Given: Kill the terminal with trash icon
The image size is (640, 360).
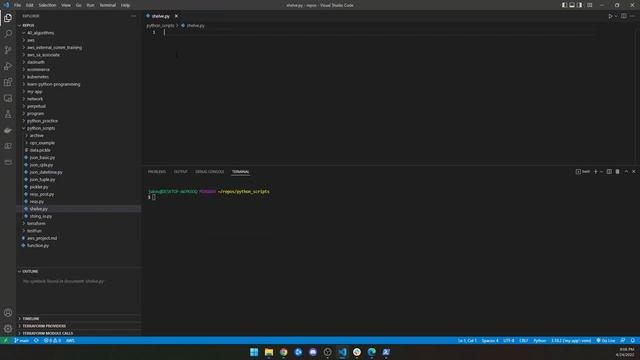Looking at the screenshot, I should click(x=617, y=172).
